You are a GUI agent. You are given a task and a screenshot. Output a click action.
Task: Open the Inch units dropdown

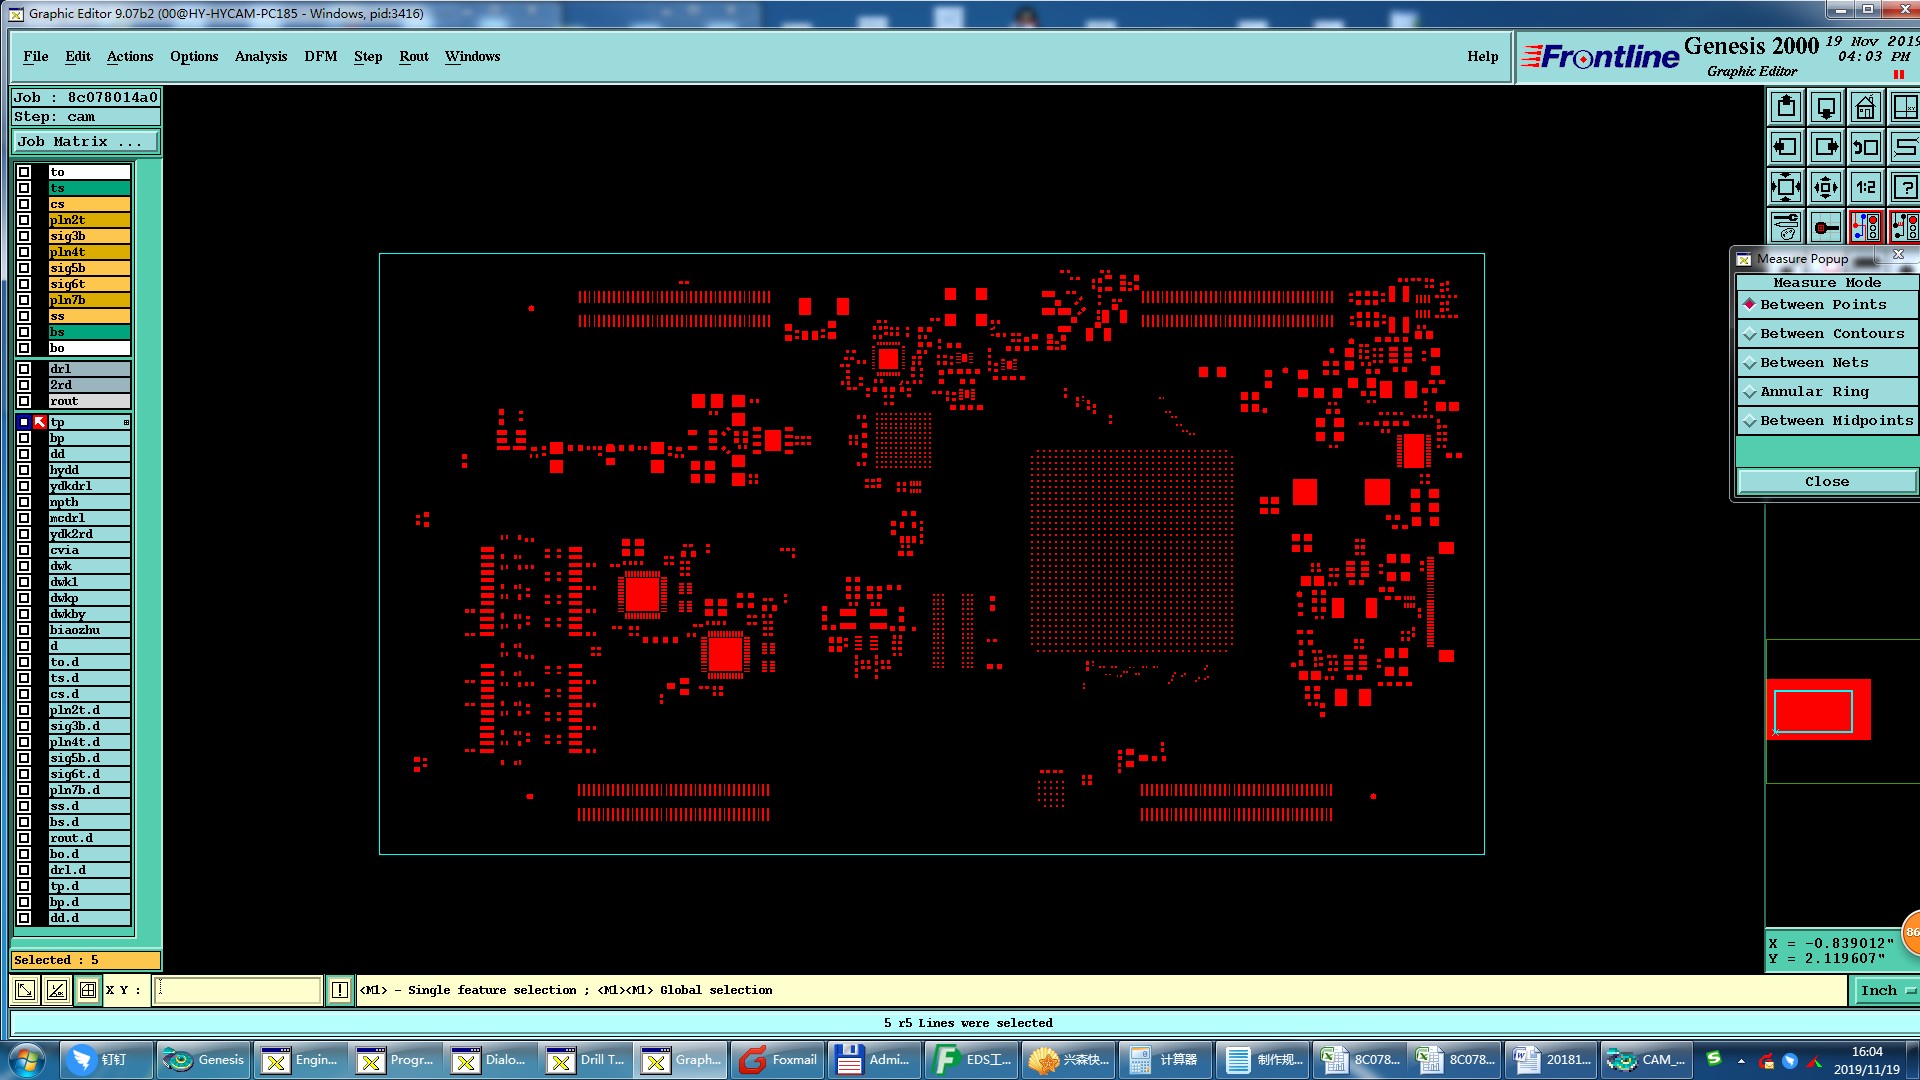pyautogui.click(x=1886, y=990)
